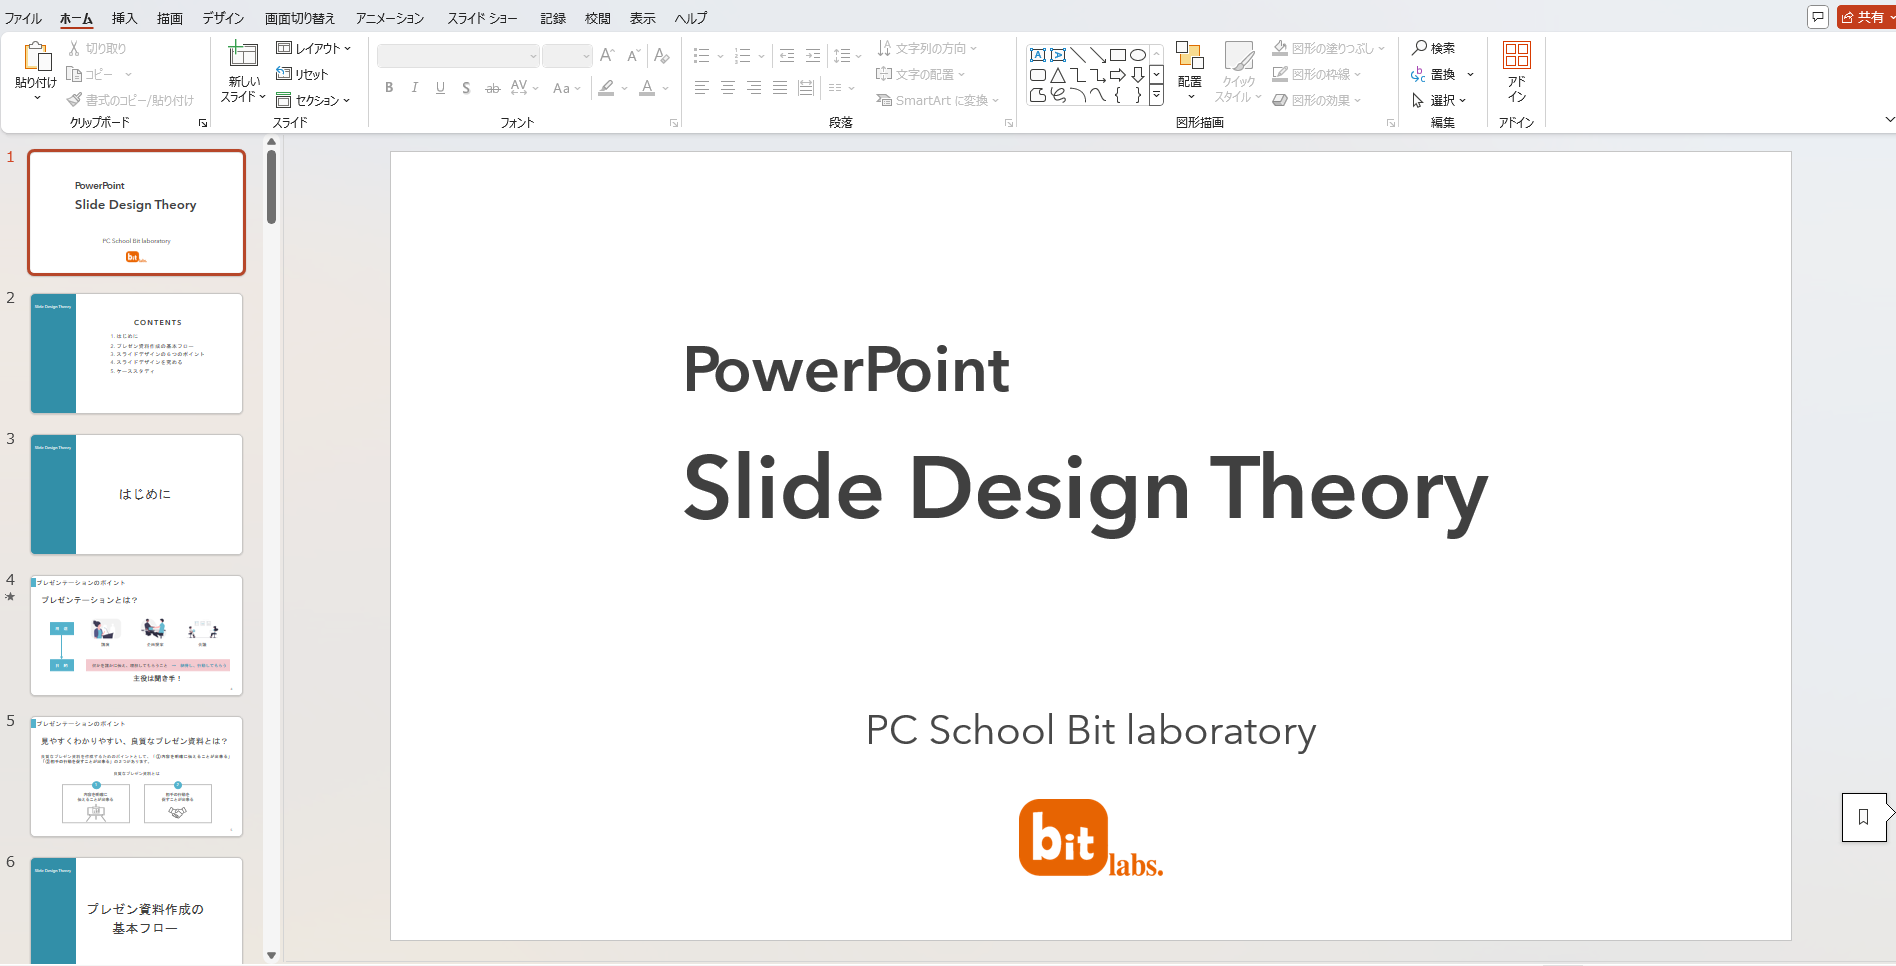Switch to the Slide Show (スライド ショー) tab
The height and width of the screenshot is (966, 1896).
click(483, 18)
